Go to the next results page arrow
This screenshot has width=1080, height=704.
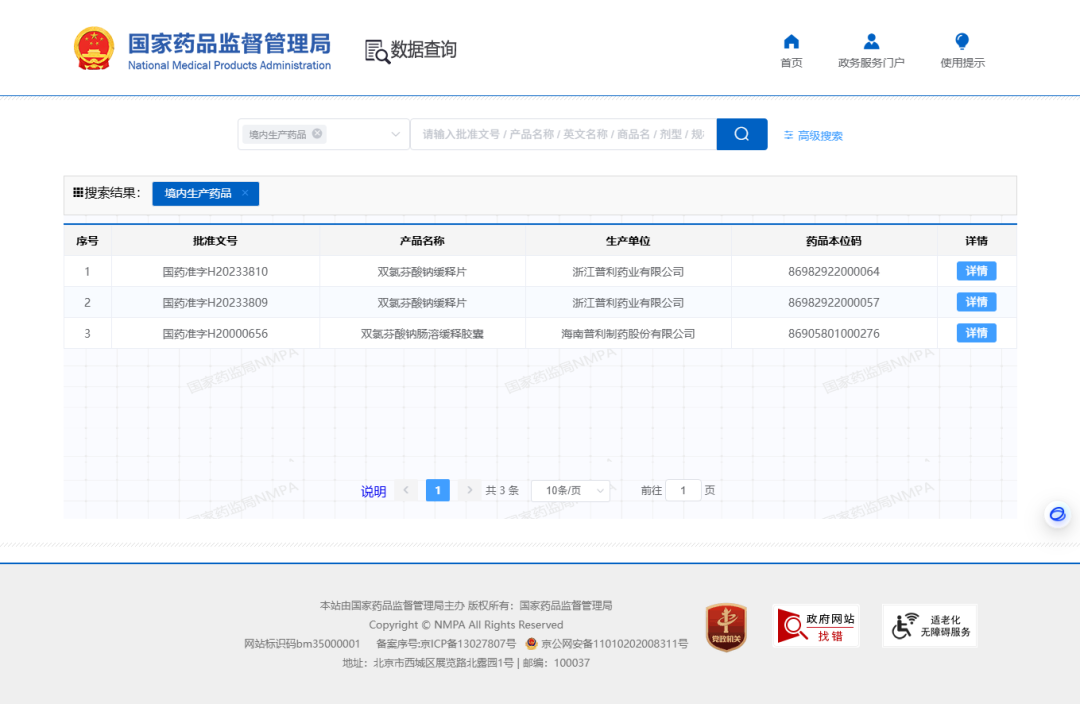point(470,490)
